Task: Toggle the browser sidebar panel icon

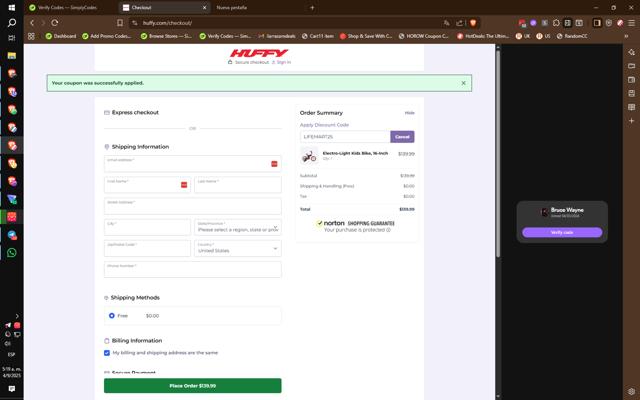Action: [597, 23]
